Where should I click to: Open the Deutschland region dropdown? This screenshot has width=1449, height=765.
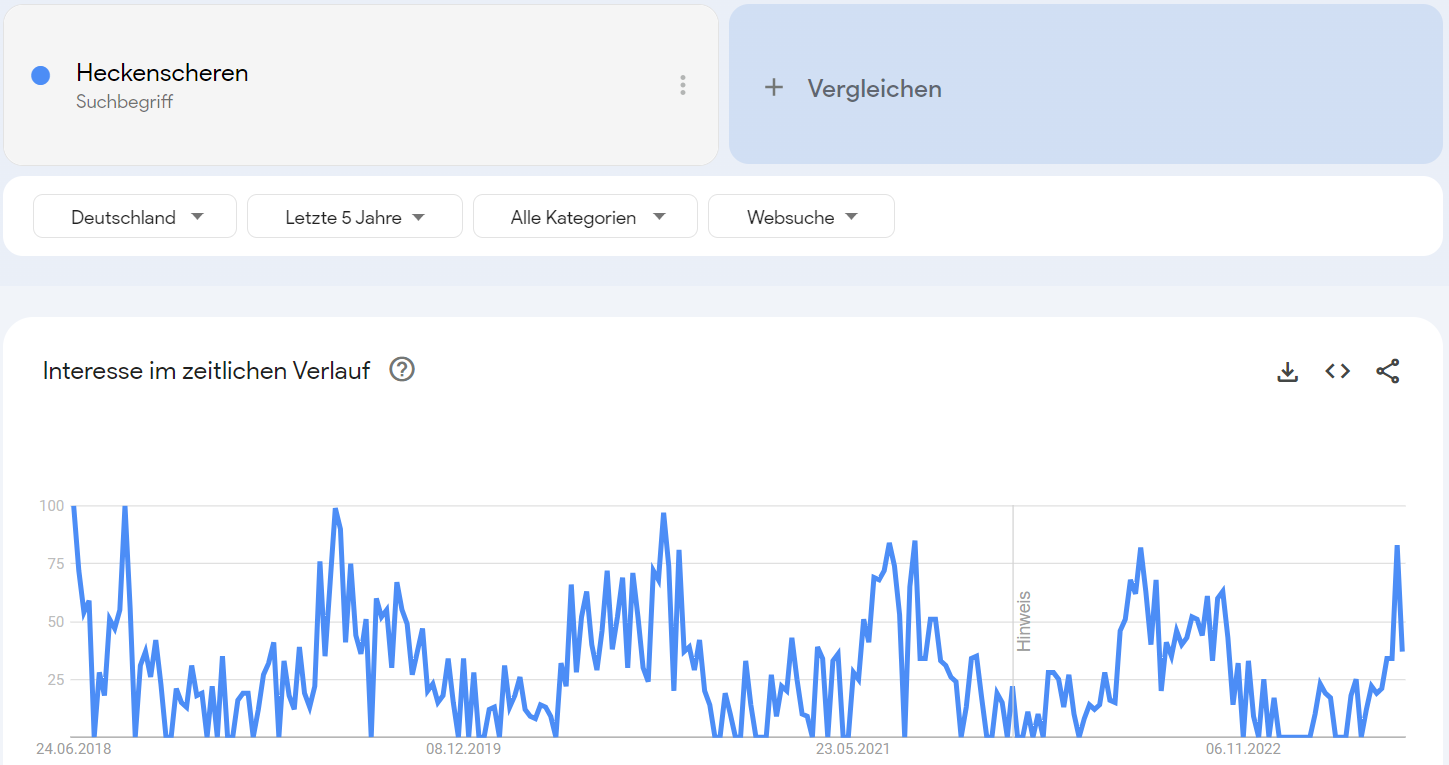134,216
